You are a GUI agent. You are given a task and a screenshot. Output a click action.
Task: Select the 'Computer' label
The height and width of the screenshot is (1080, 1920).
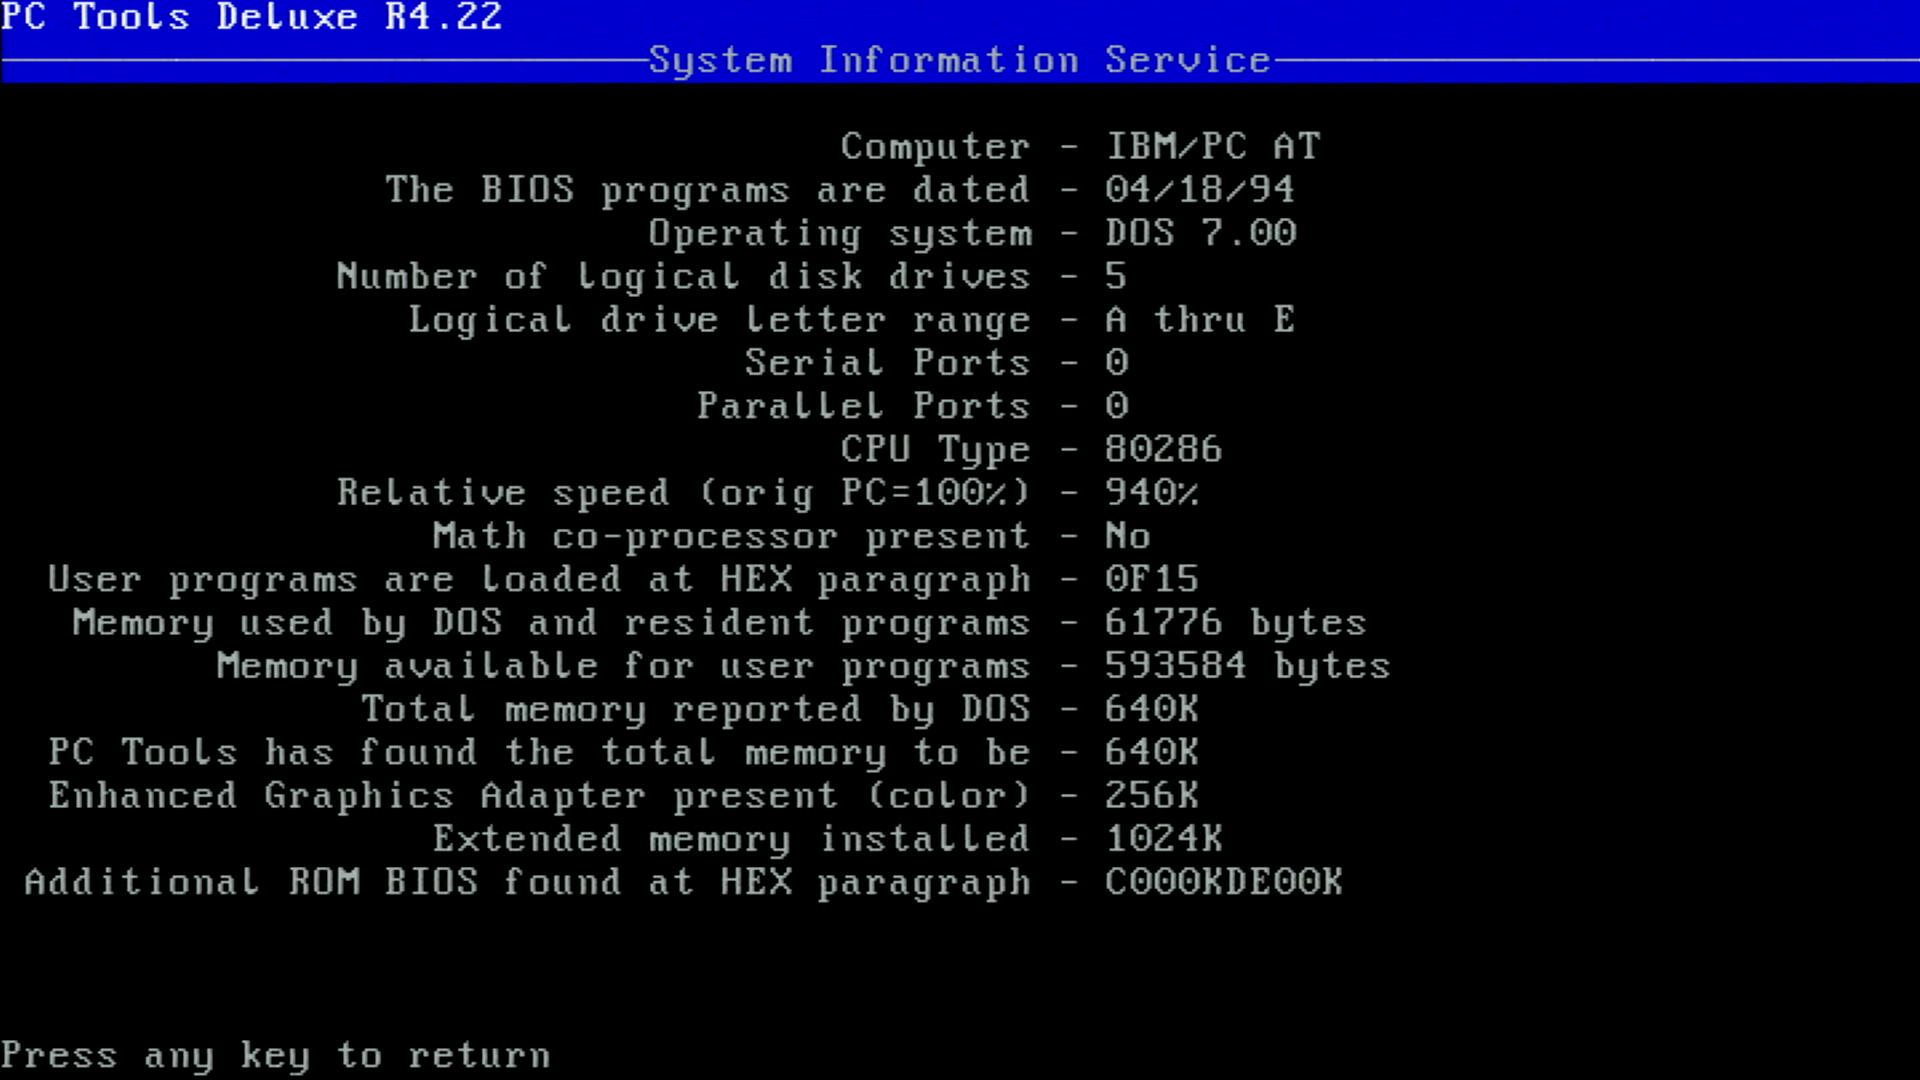[935, 147]
